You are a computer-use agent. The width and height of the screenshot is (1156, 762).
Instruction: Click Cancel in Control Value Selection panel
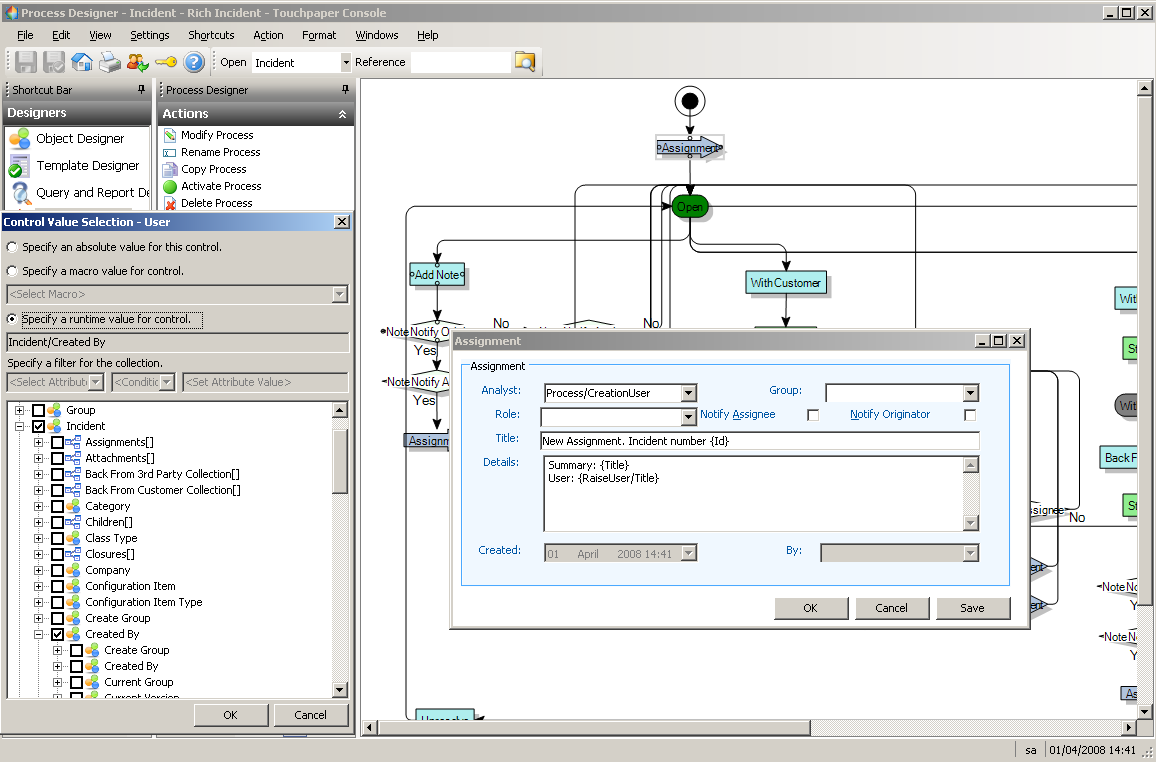[310, 715]
